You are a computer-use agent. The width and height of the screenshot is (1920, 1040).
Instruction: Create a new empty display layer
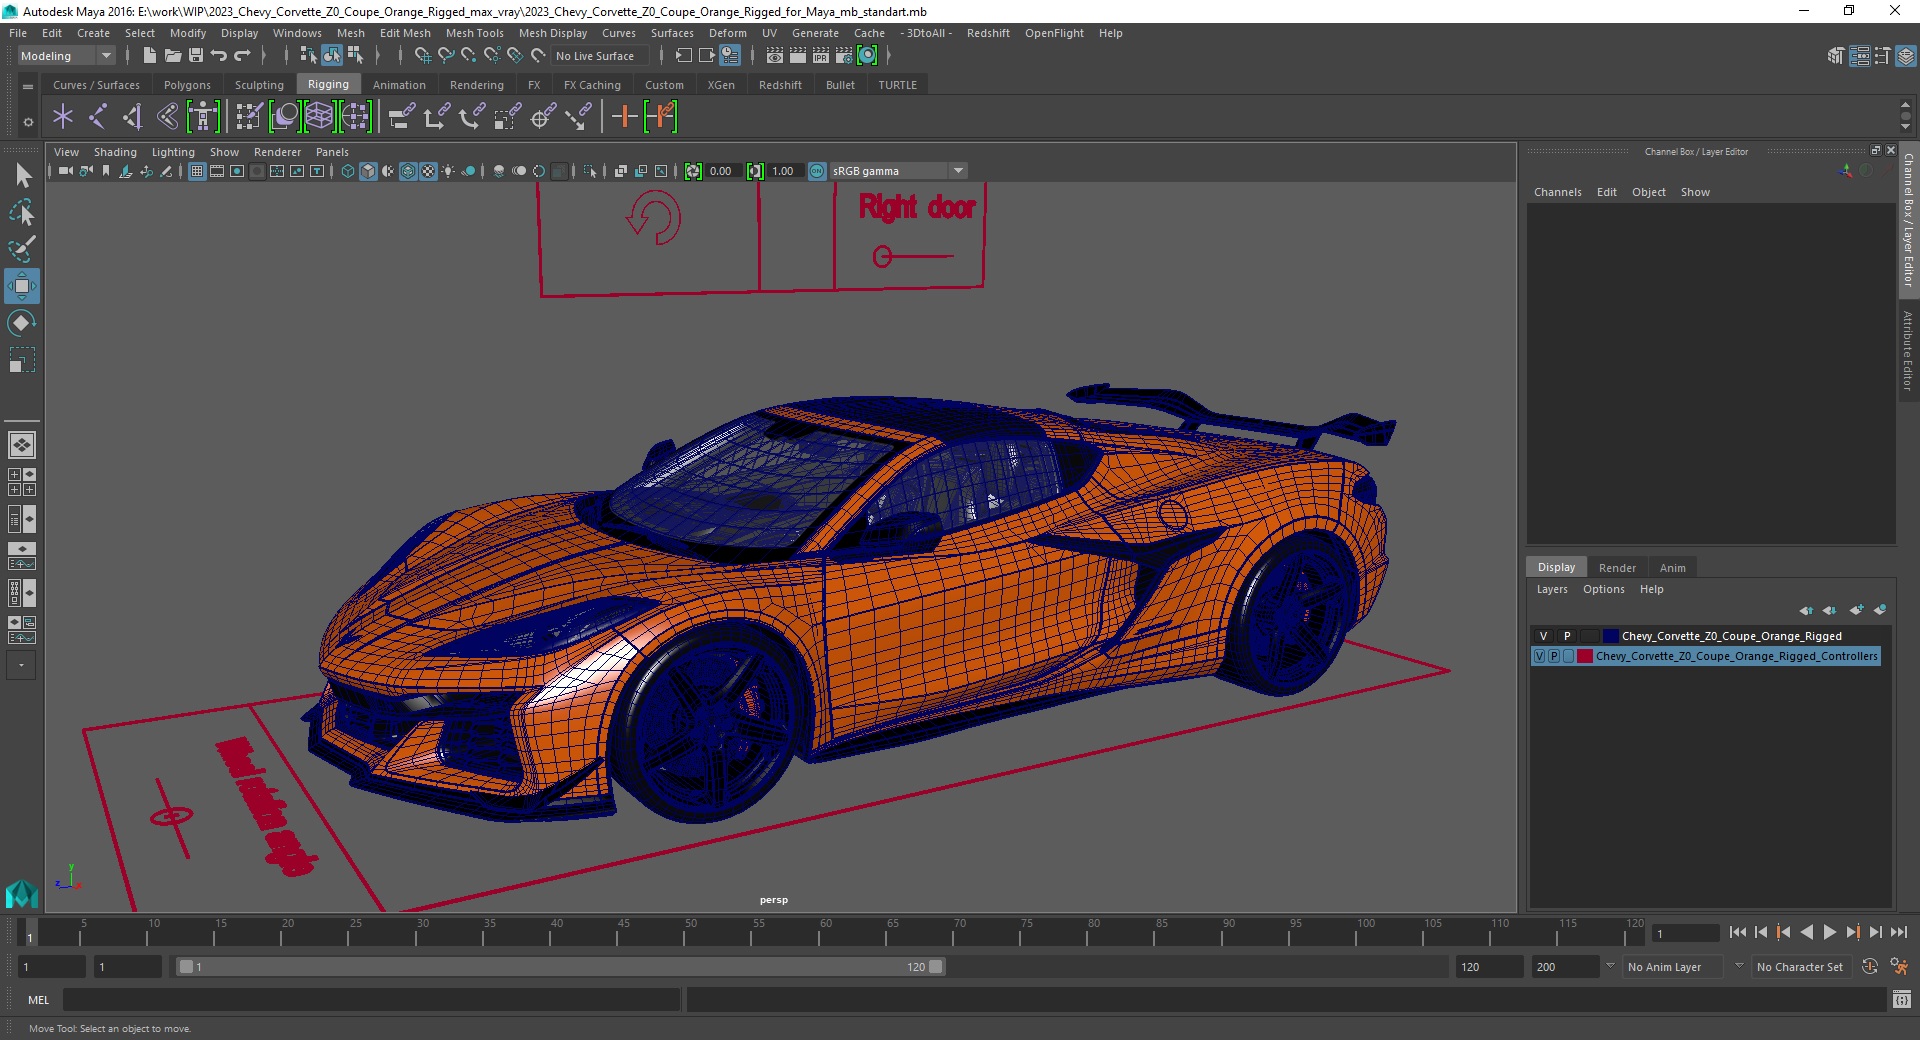coord(1857,610)
